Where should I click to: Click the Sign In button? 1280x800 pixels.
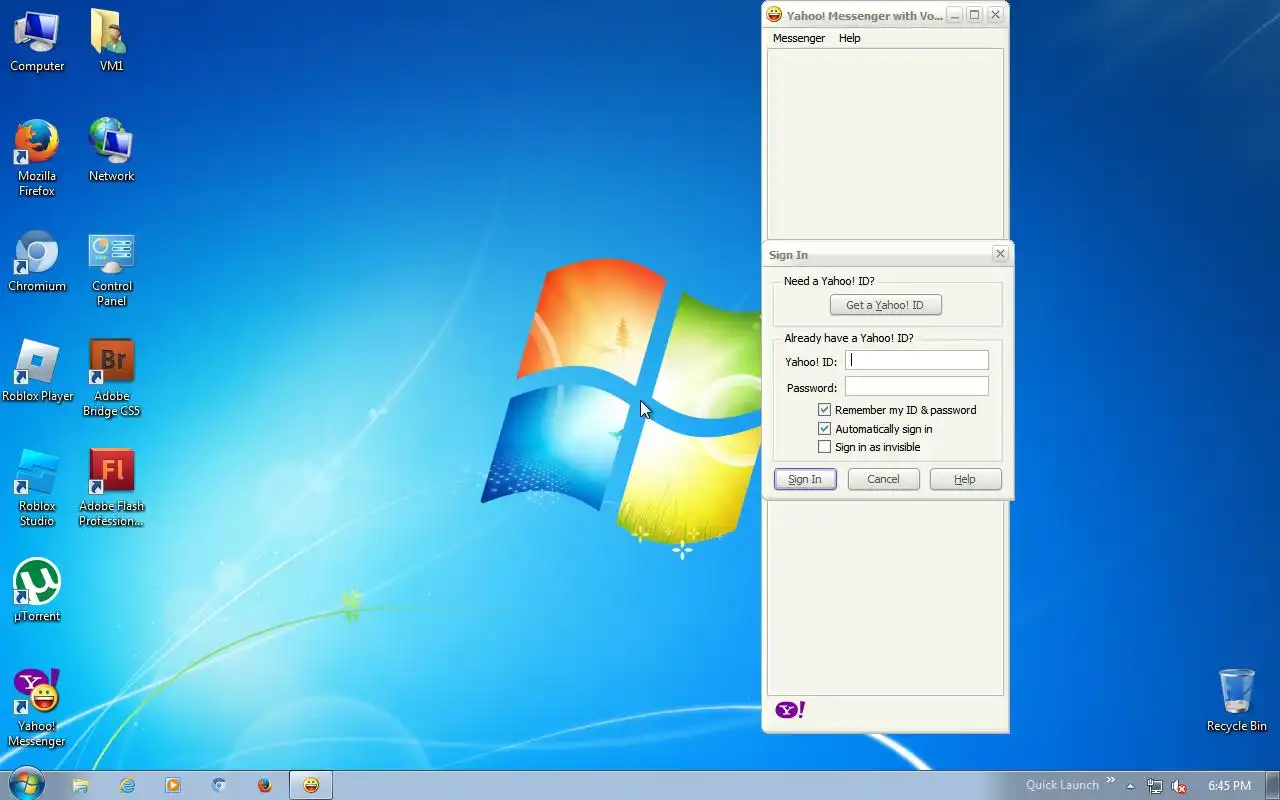pos(805,479)
